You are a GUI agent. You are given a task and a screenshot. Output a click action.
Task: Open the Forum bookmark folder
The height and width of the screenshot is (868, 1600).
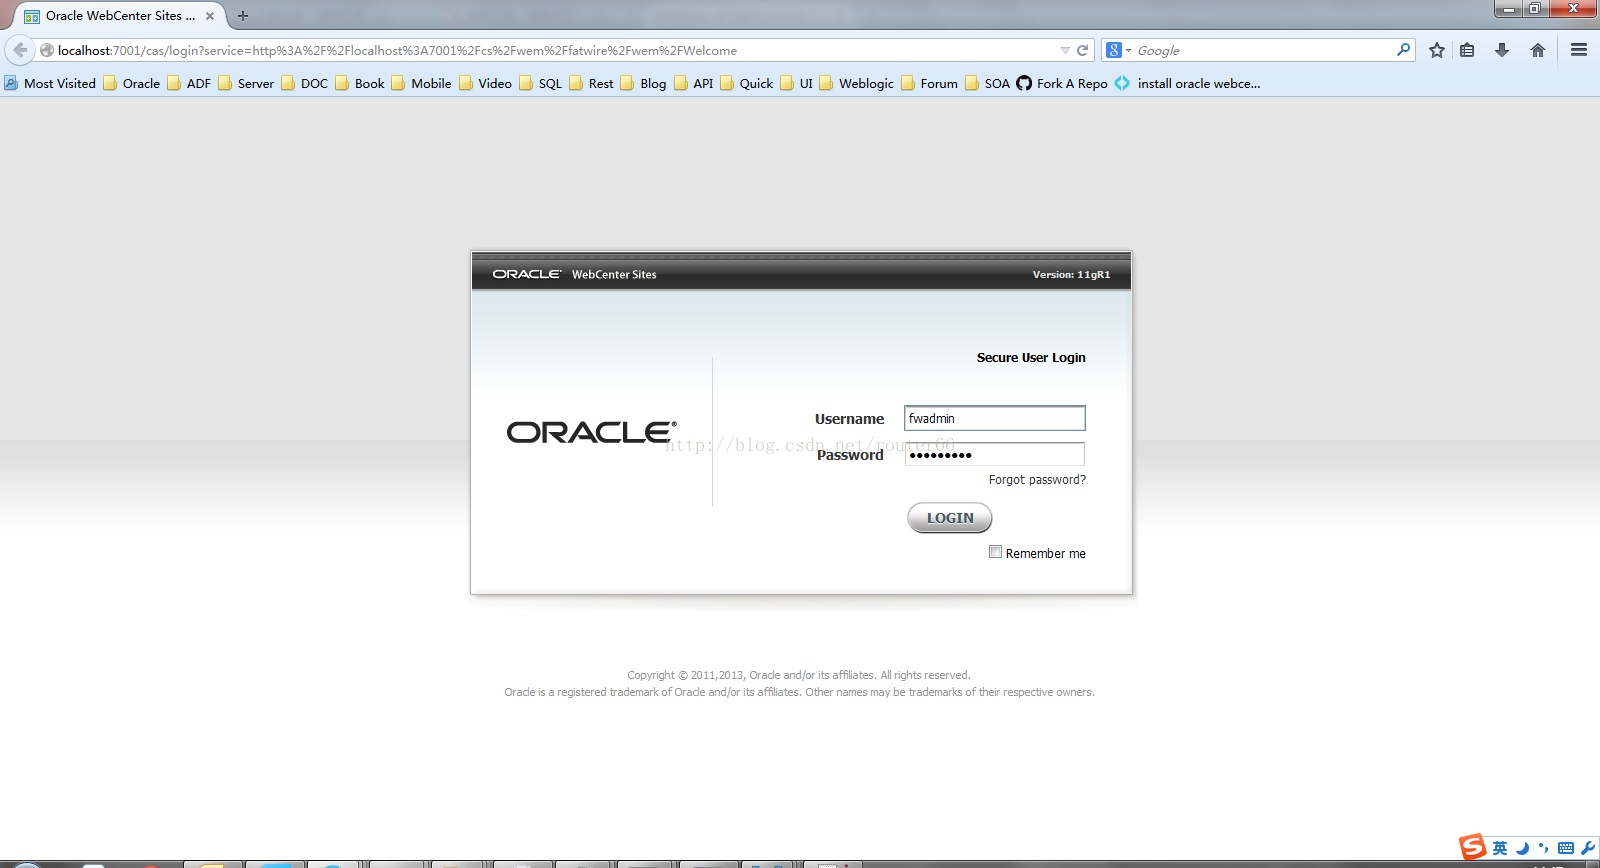pyautogui.click(x=929, y=83)
